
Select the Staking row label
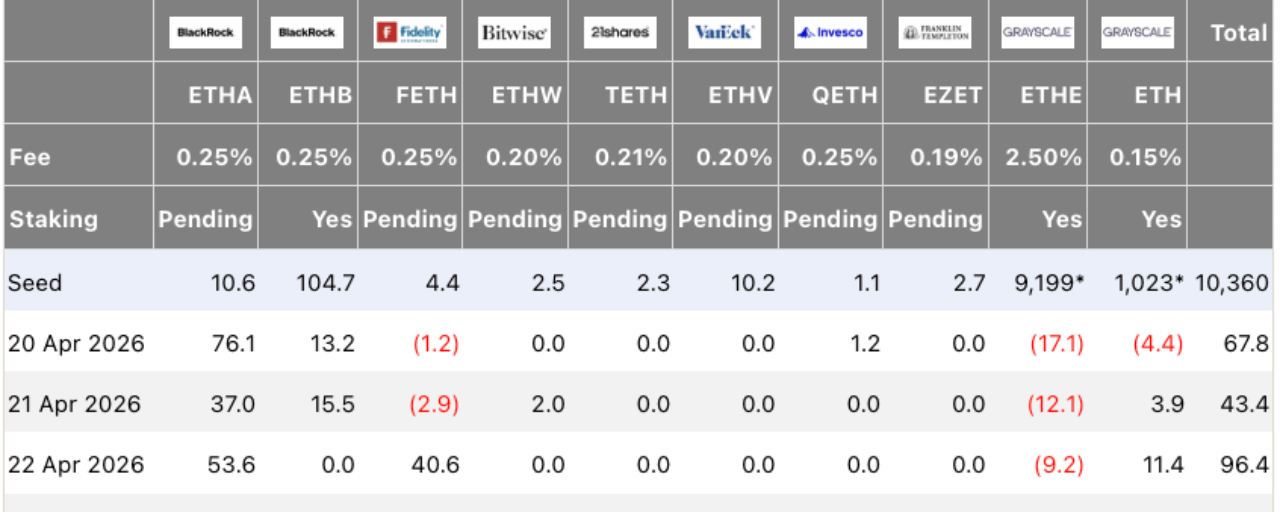[53, 220]
